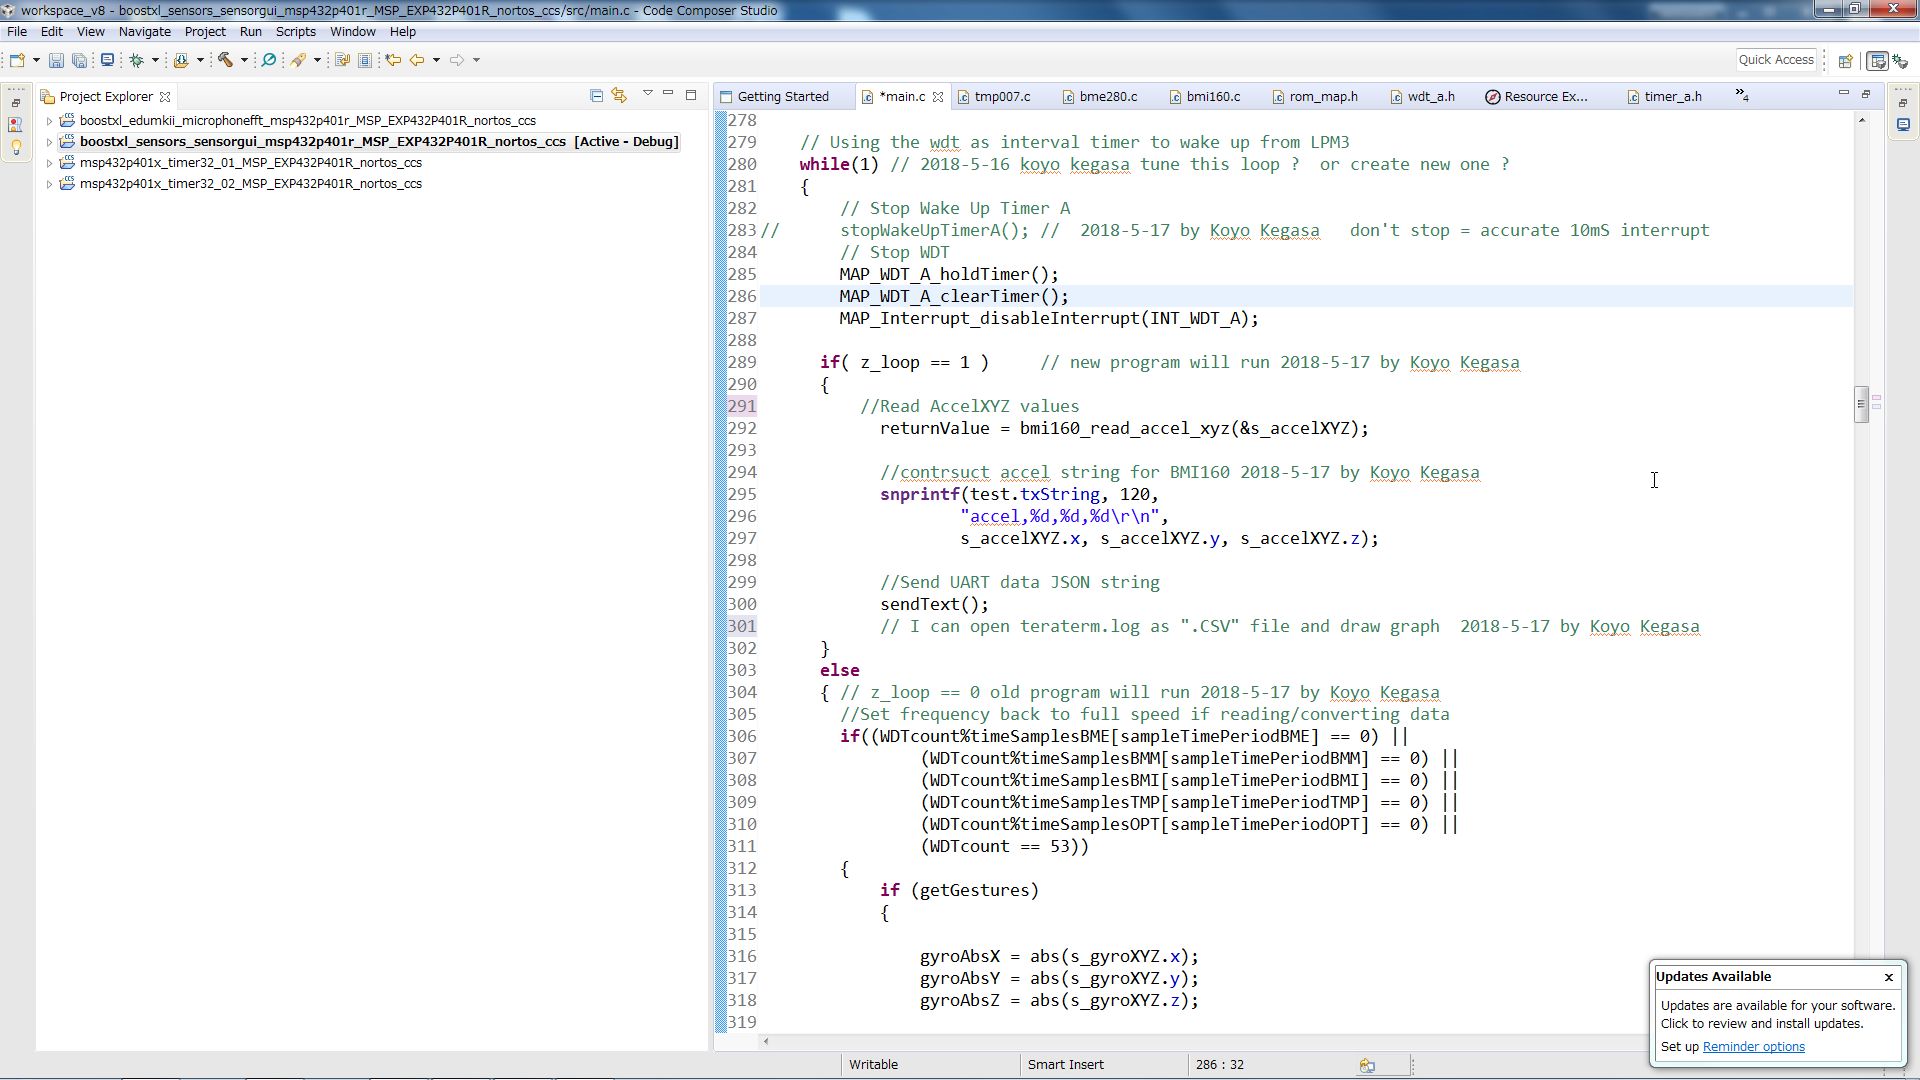Click the Save icon in toolbar
The height and width of the screenshot is (1080, 1920).
click(56, 60)
